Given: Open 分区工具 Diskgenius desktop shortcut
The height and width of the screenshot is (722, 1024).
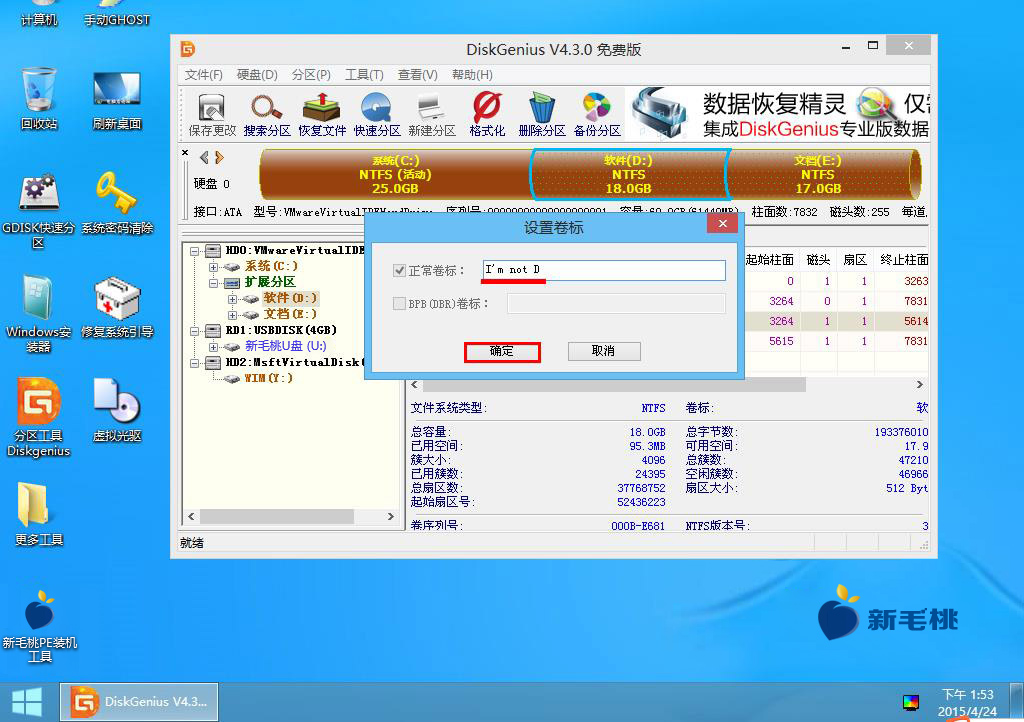Looking at the screenshot, I should coord(39,417).
